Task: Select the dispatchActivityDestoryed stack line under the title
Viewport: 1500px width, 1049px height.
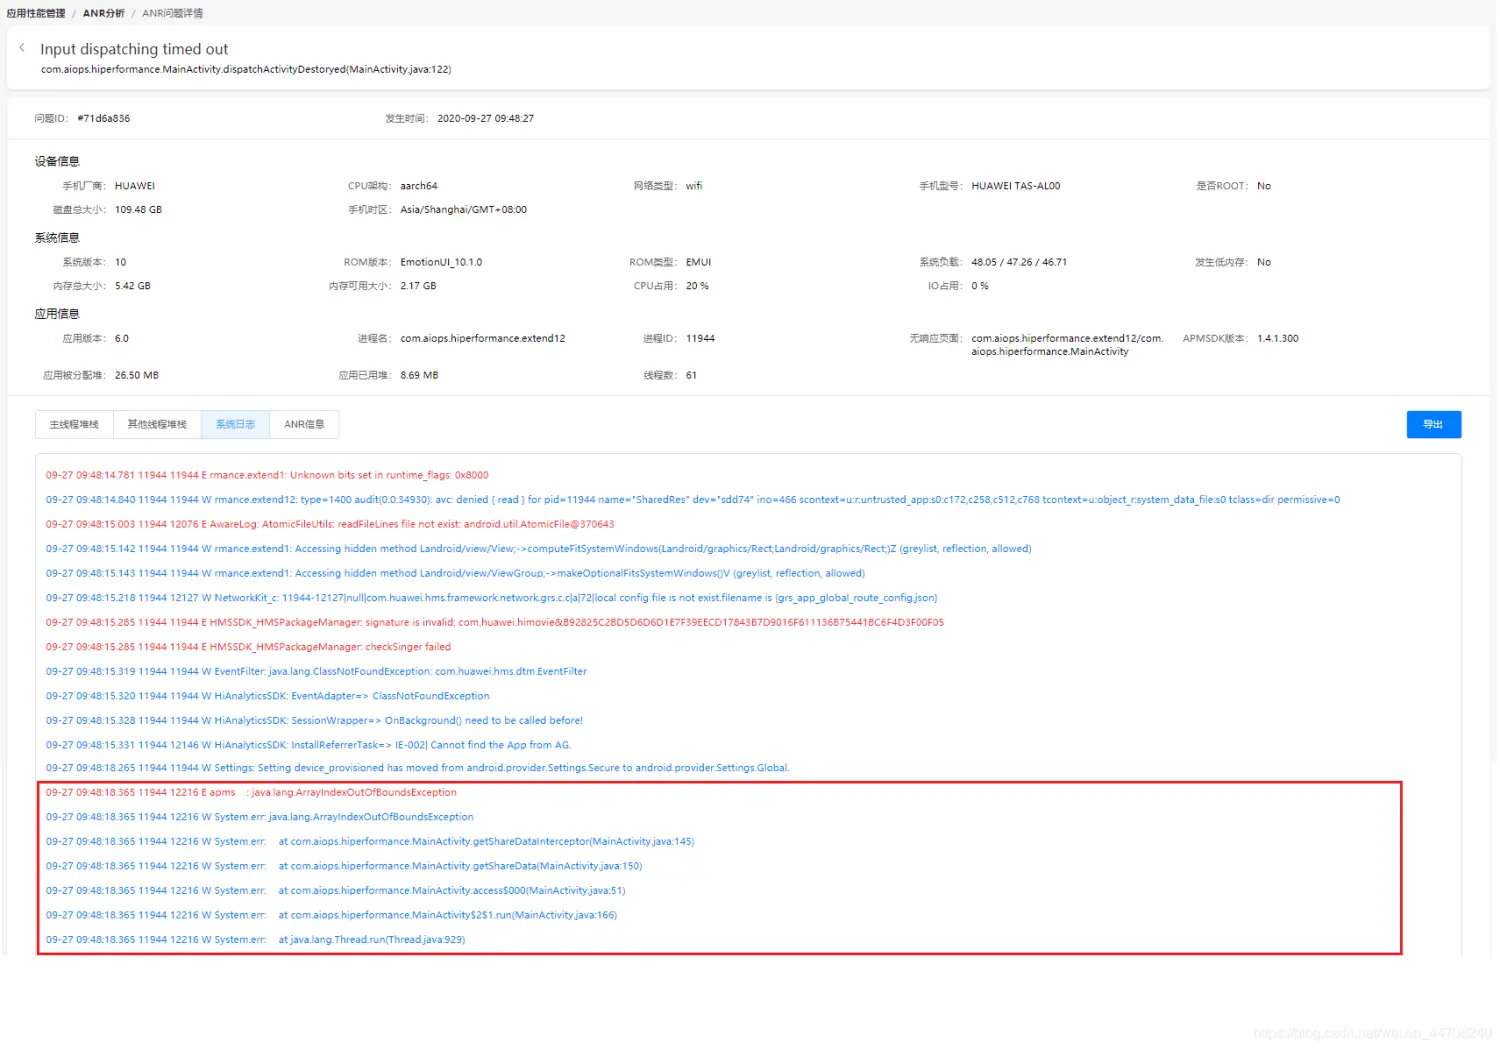Action: click(x=246, y=70)
